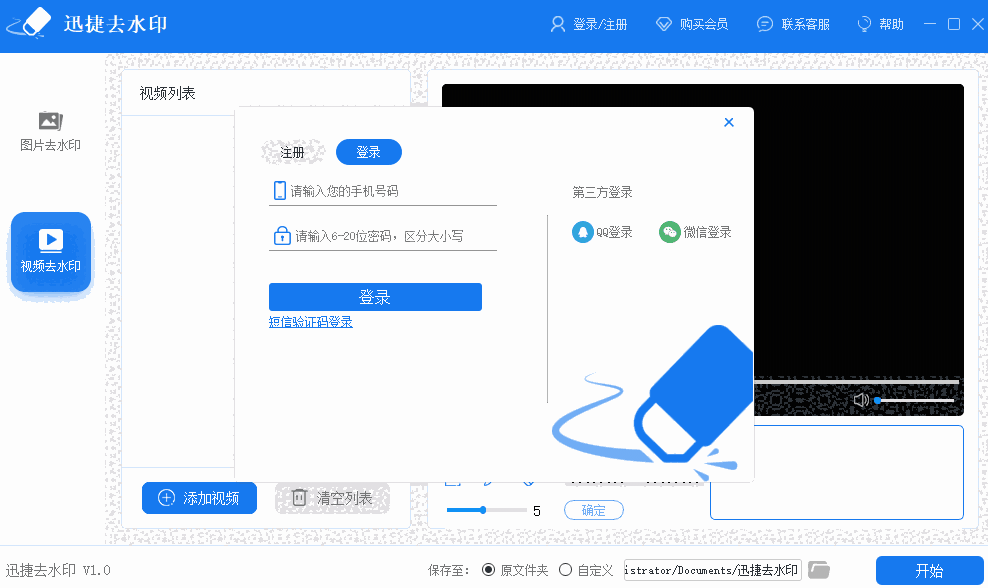The width and height of the screenshot is (988, 588).
Task: Click the folder browse icon beside save path
Action: pos(820,568)
